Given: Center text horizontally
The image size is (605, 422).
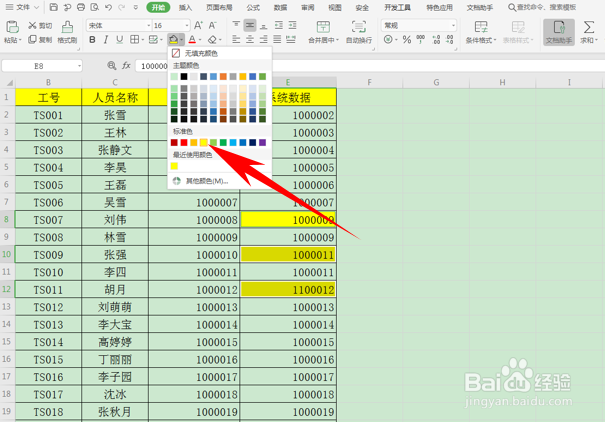Looking at the screenshot, I should (250, 39).
